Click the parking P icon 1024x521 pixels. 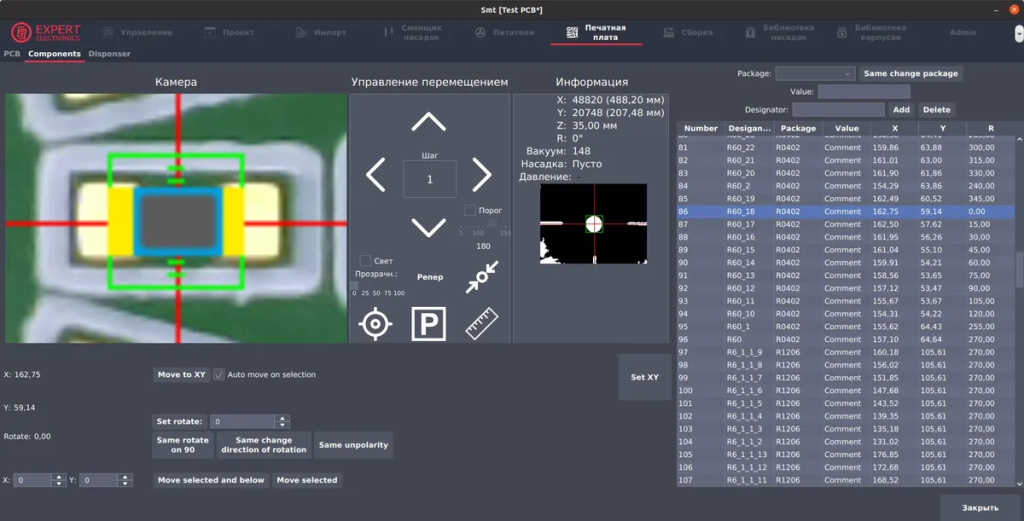pos(429,324)
